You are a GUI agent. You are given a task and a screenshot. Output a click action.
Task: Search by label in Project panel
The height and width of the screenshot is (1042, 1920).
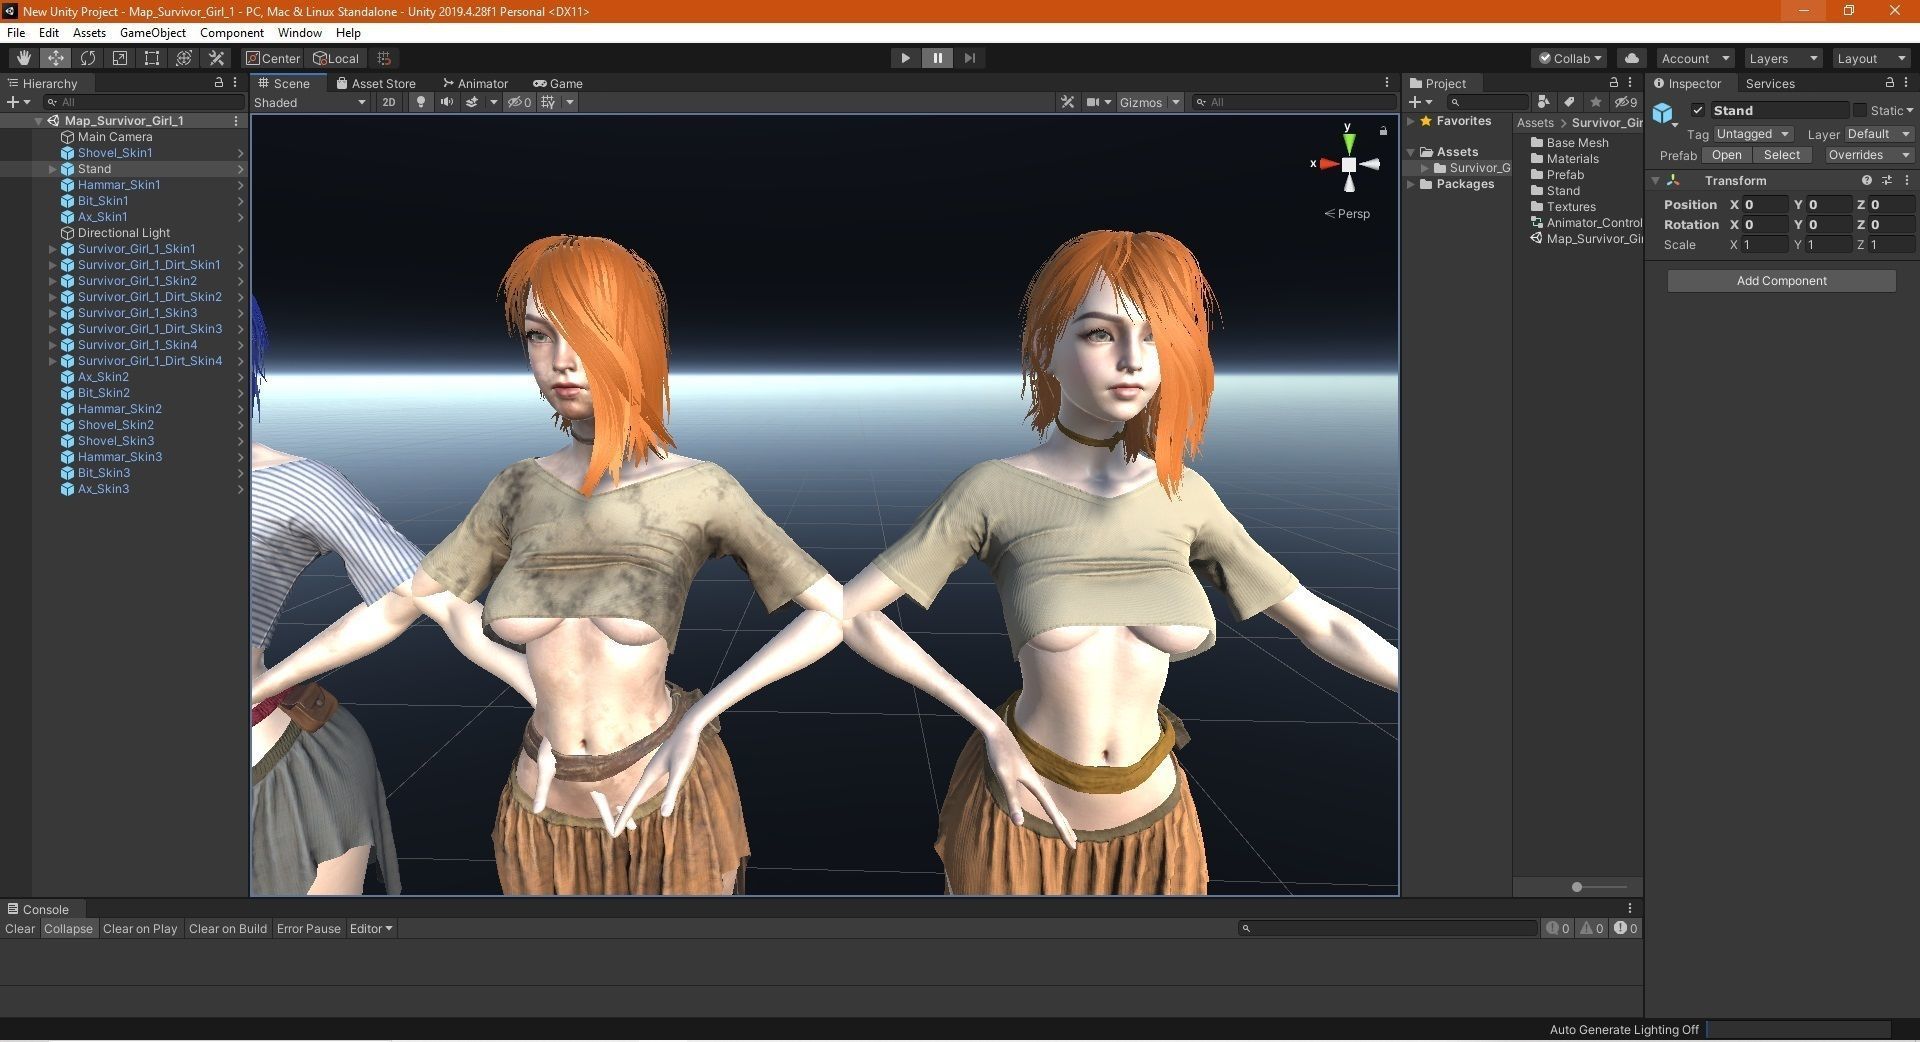[1569, 102]
